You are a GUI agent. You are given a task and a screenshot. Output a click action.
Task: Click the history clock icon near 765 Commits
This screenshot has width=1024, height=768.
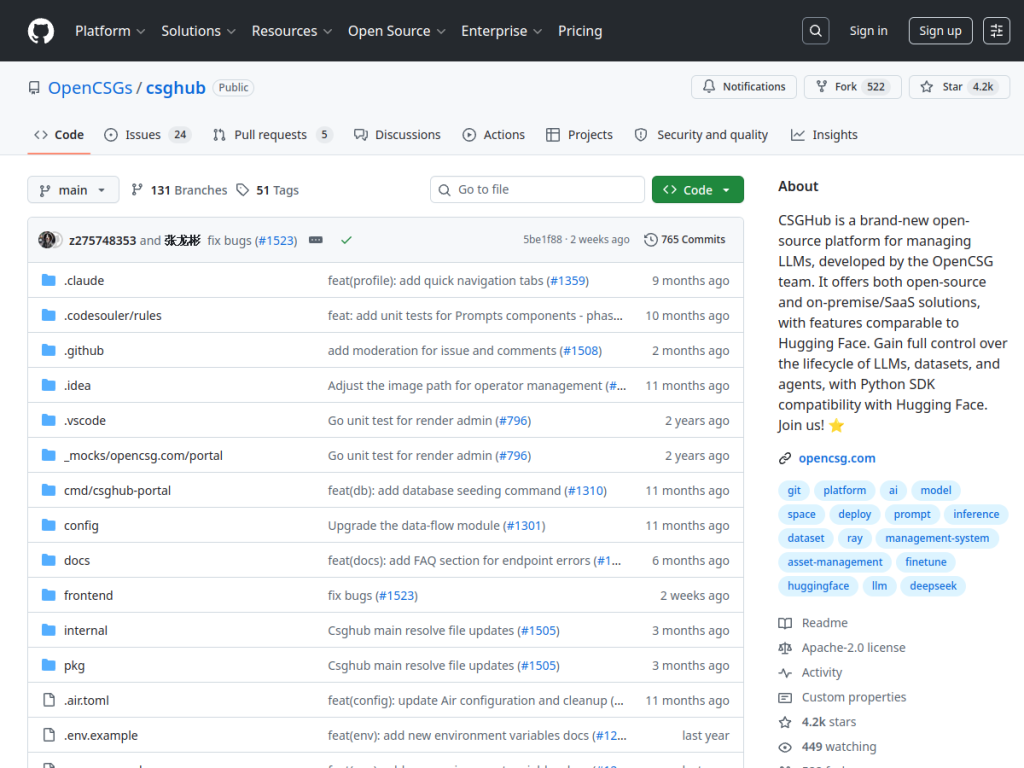click(x=650, y=240)
